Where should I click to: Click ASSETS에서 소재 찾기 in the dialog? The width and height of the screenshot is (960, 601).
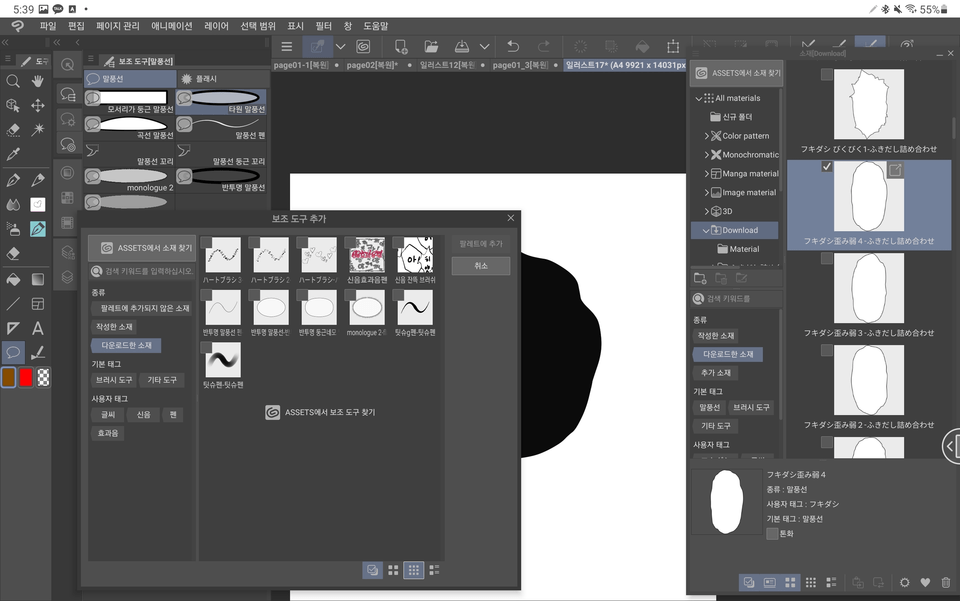(142, 248)
